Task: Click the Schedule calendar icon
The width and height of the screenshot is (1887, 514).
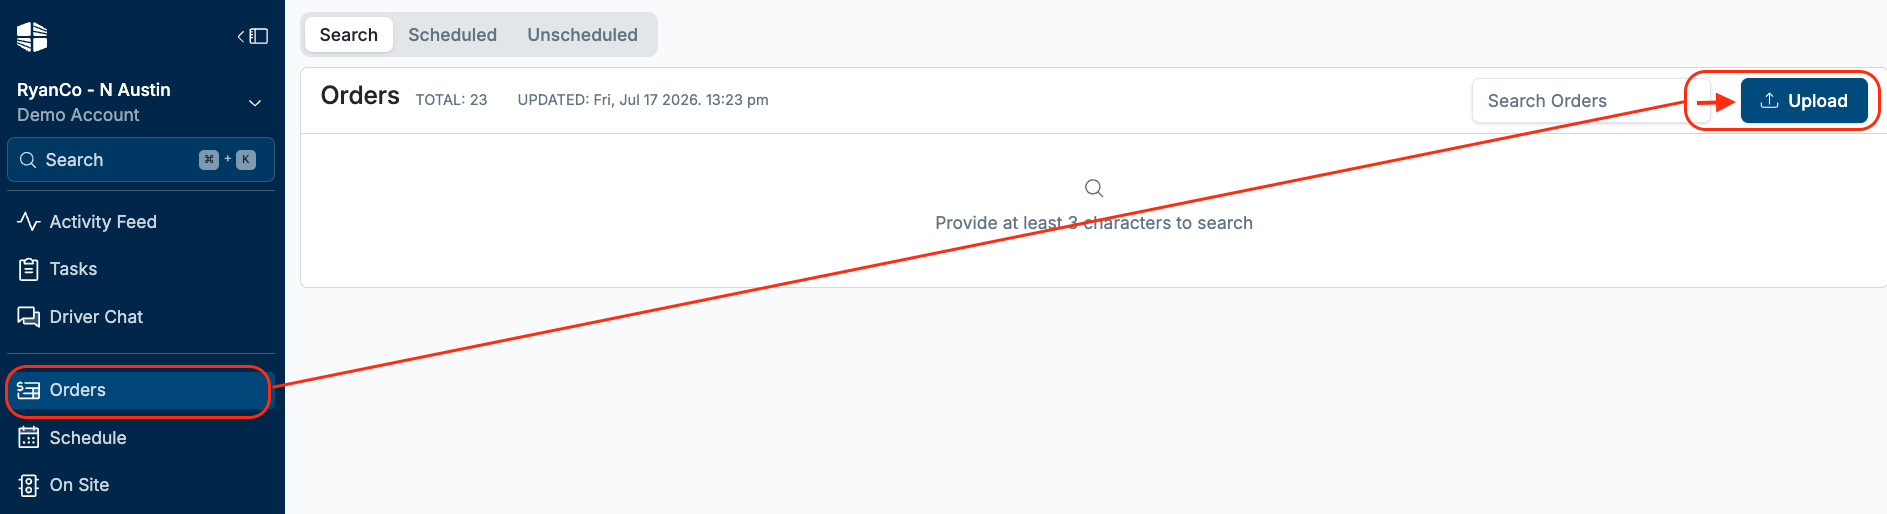Action: [29, 438]
